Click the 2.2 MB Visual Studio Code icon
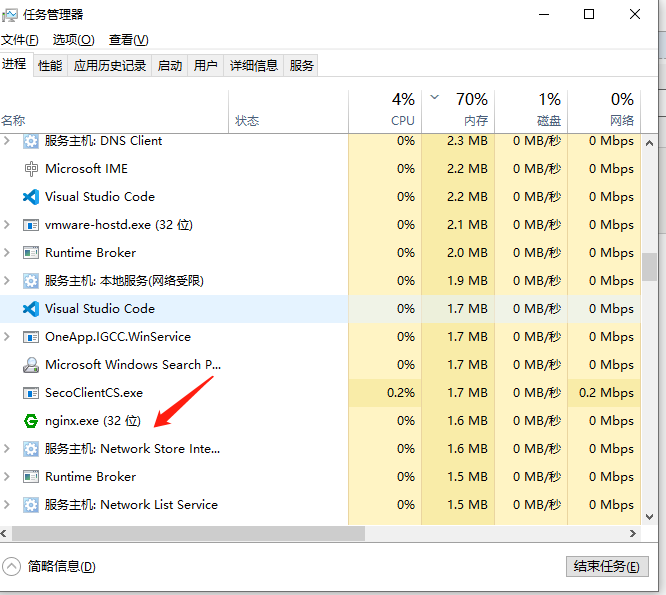This screenshot has height=595, width=666. click(31, 197)
